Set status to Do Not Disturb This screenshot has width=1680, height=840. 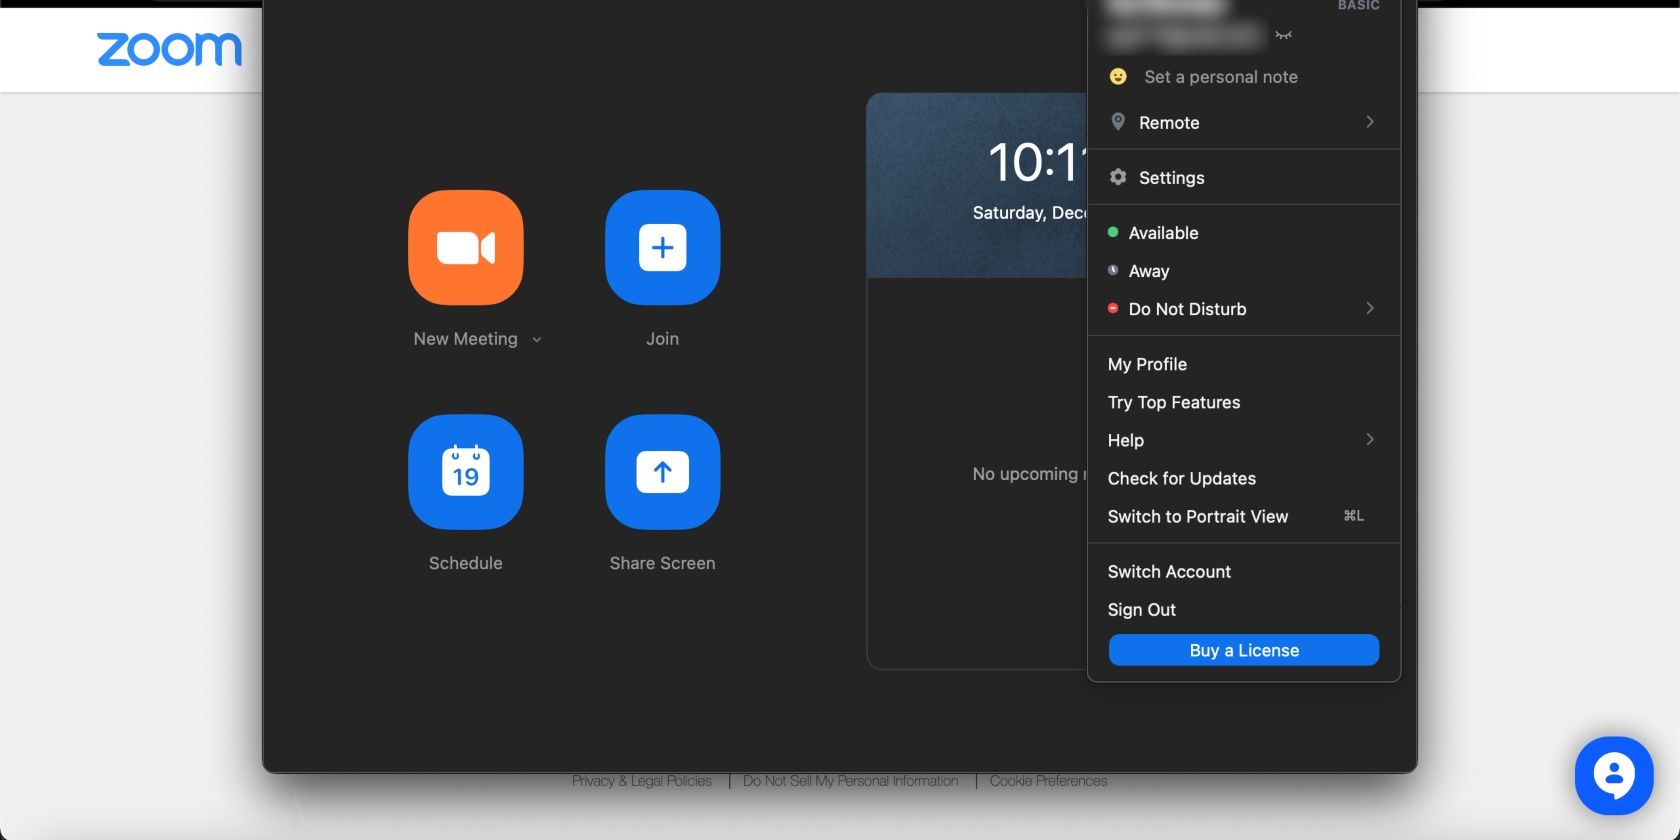(1187, 309)
